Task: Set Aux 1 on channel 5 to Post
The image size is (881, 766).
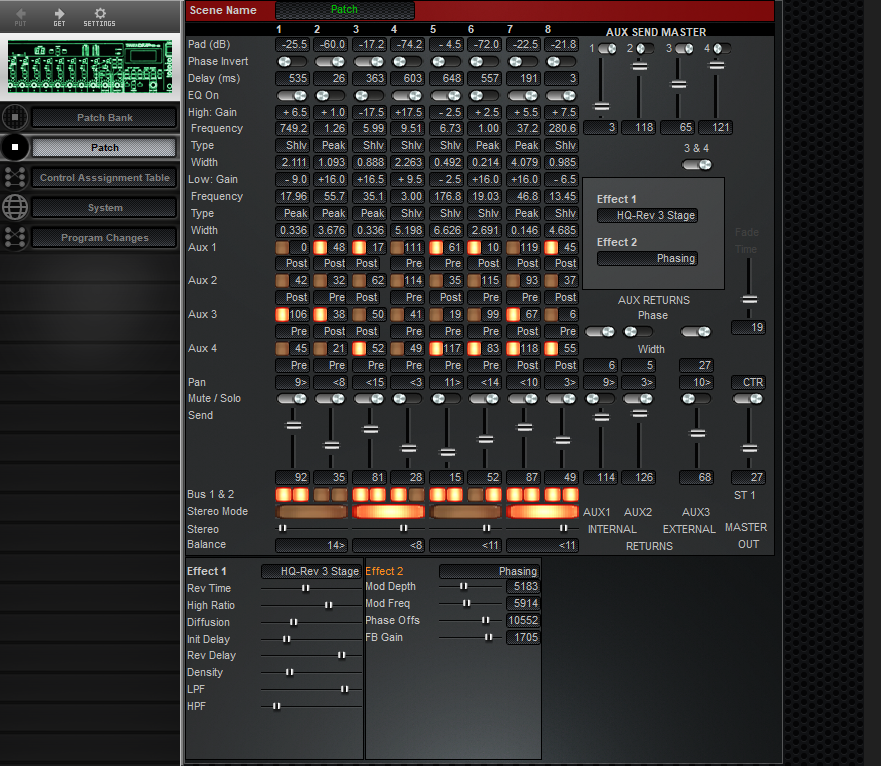Action: point(447,263)
